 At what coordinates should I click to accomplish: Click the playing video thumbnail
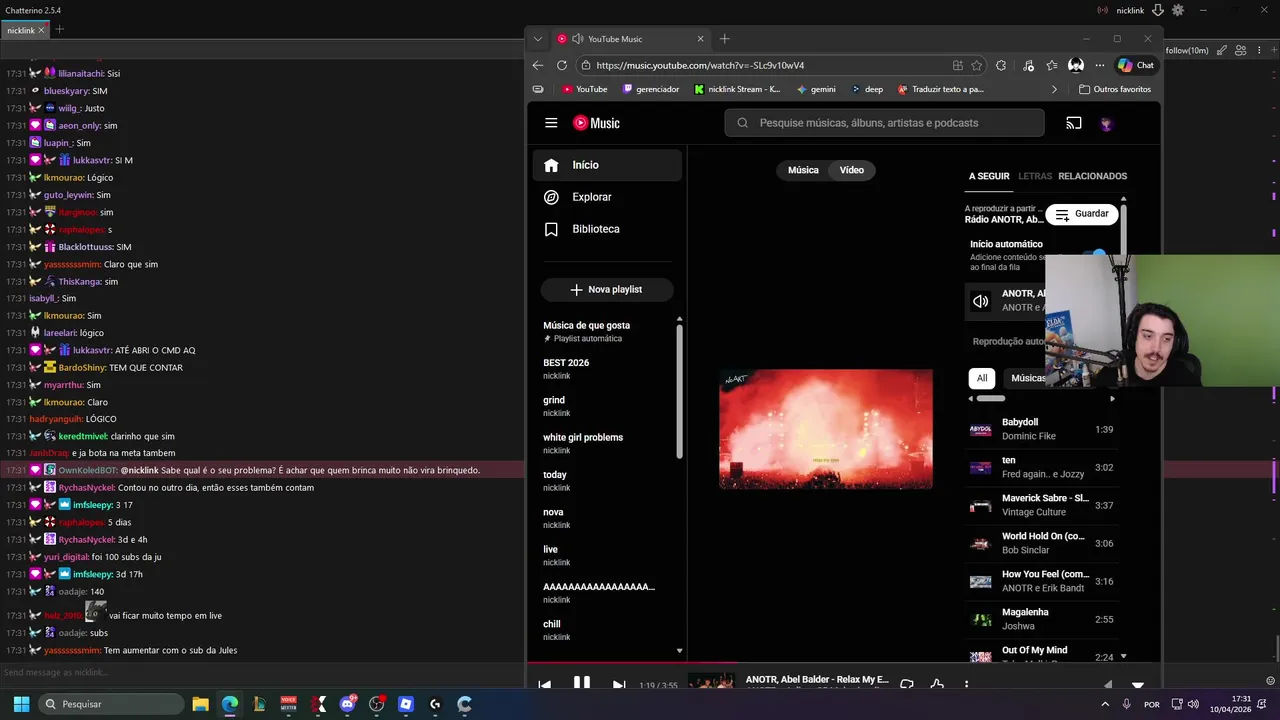[x=826, y=429]
